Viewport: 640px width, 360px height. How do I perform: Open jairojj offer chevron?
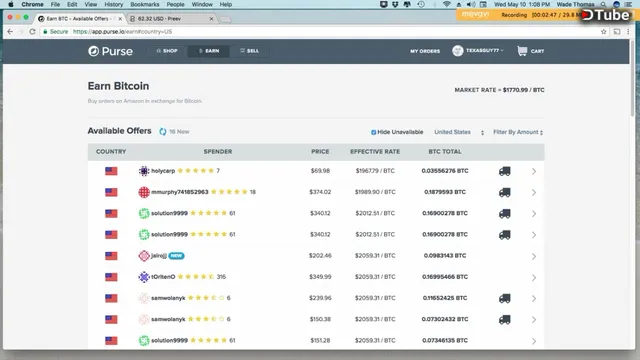click(534, 256)
